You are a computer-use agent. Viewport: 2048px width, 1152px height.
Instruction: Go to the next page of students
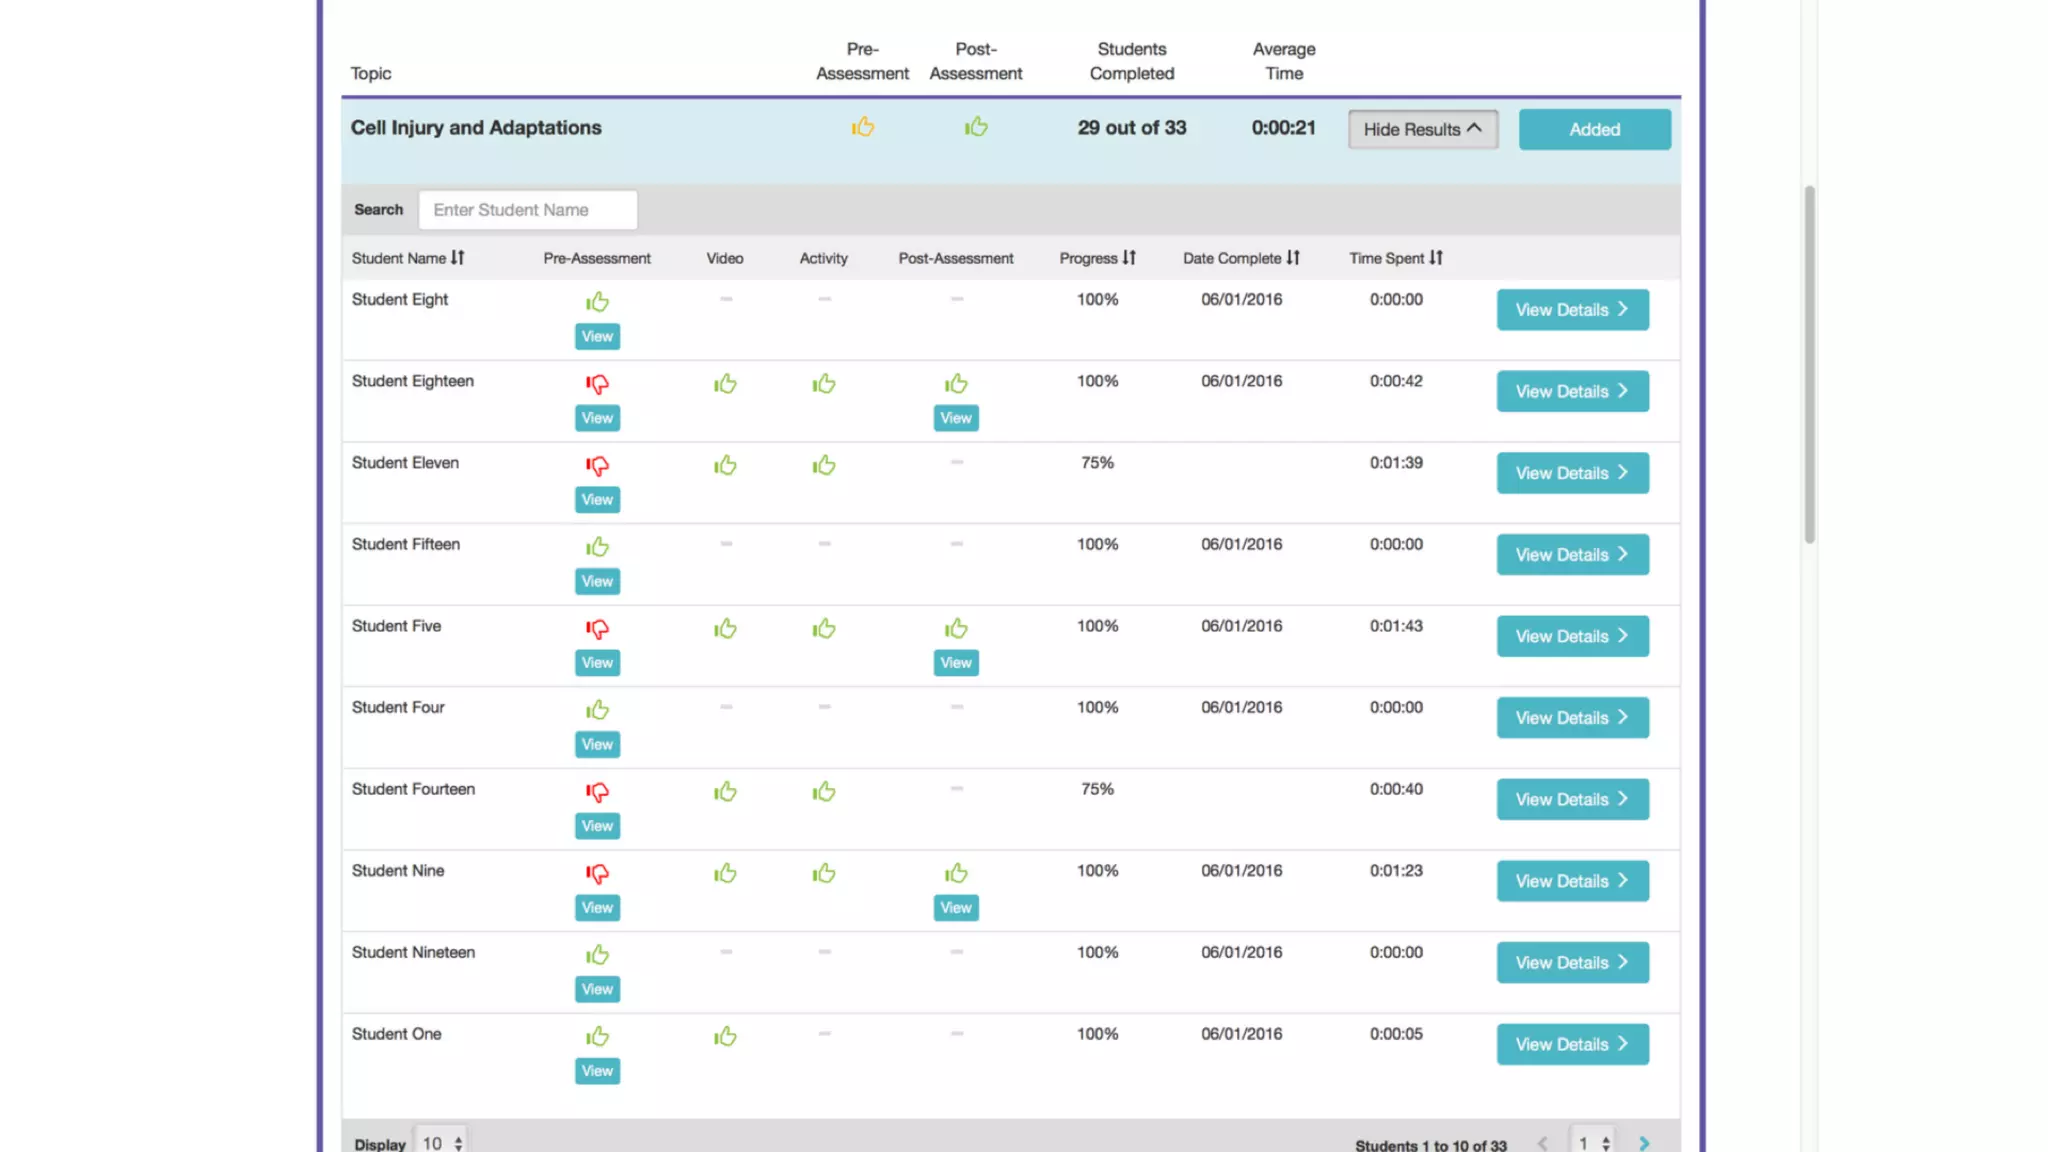(1644, 1143)
